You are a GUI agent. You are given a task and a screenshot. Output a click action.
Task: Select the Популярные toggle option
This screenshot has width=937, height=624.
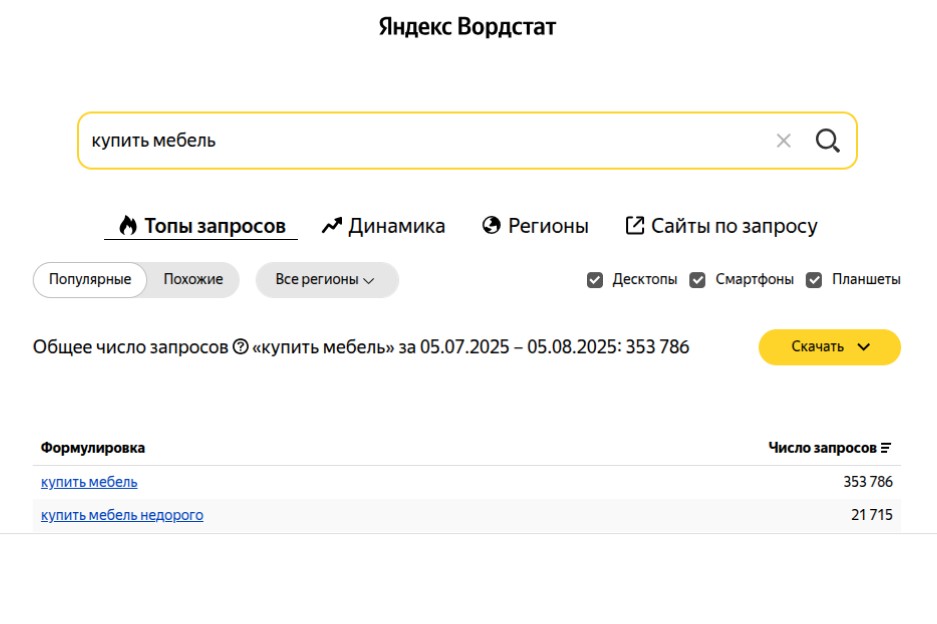click(90, 279)
